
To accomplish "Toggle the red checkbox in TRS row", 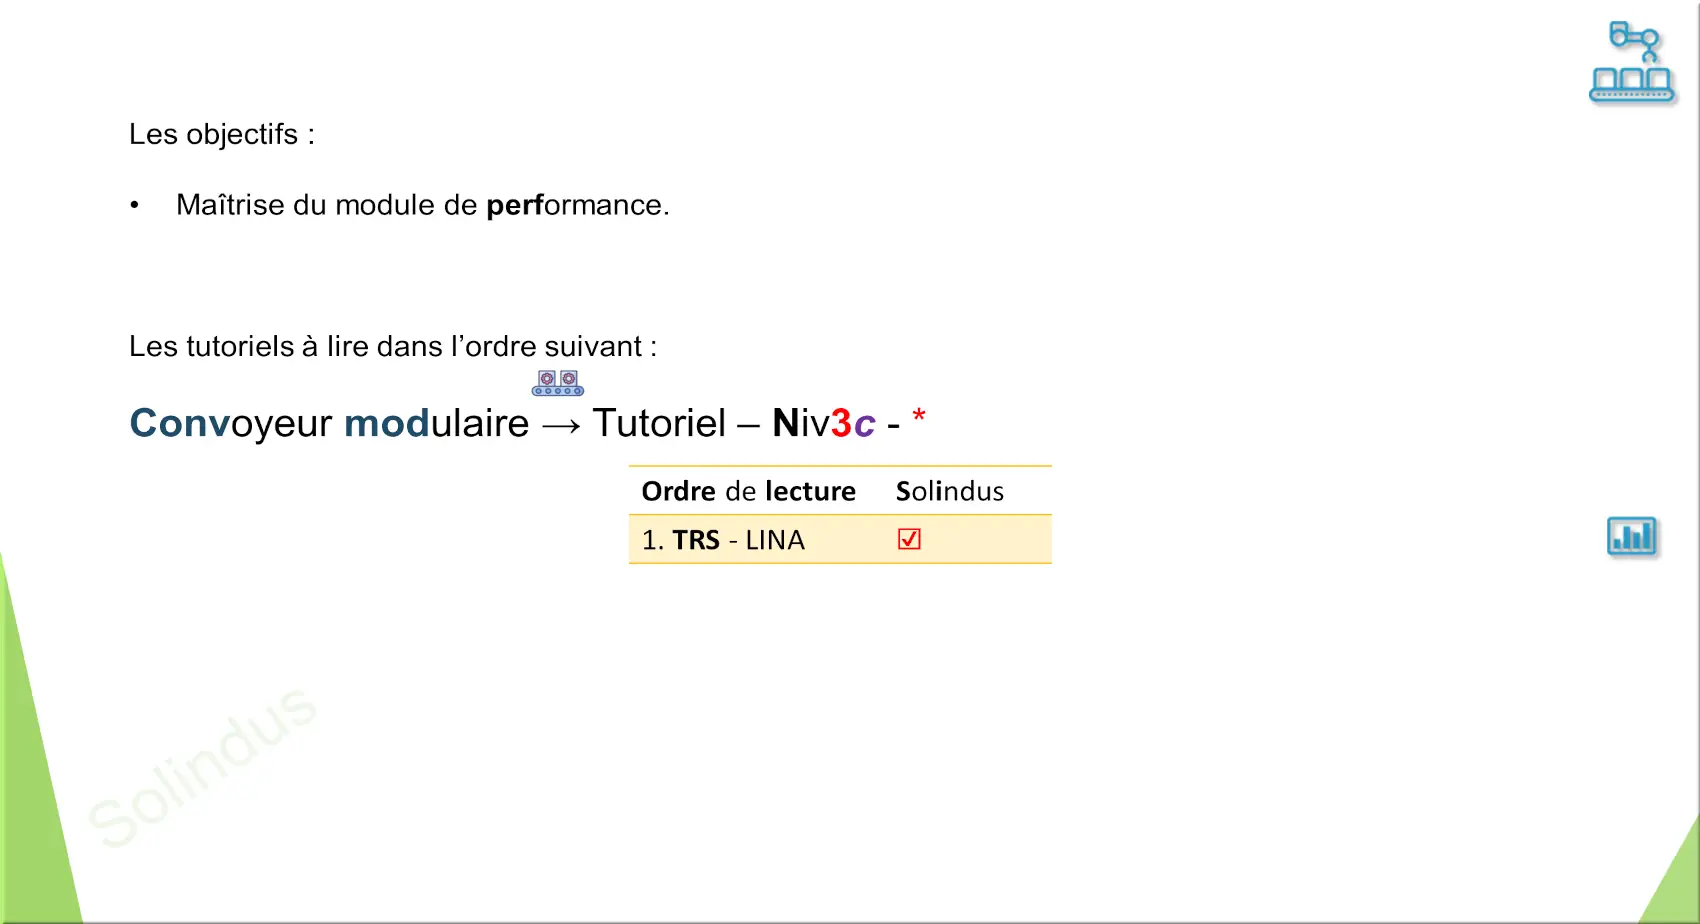I will 909,539.
